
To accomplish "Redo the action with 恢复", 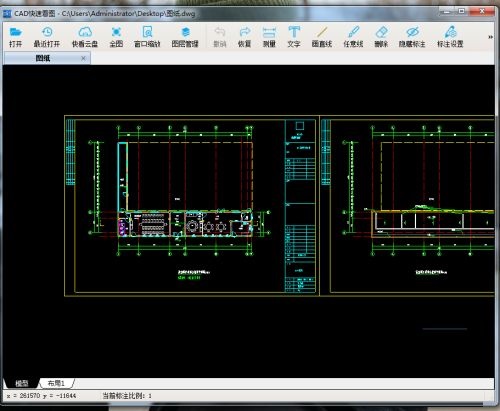I will (244, 37).
